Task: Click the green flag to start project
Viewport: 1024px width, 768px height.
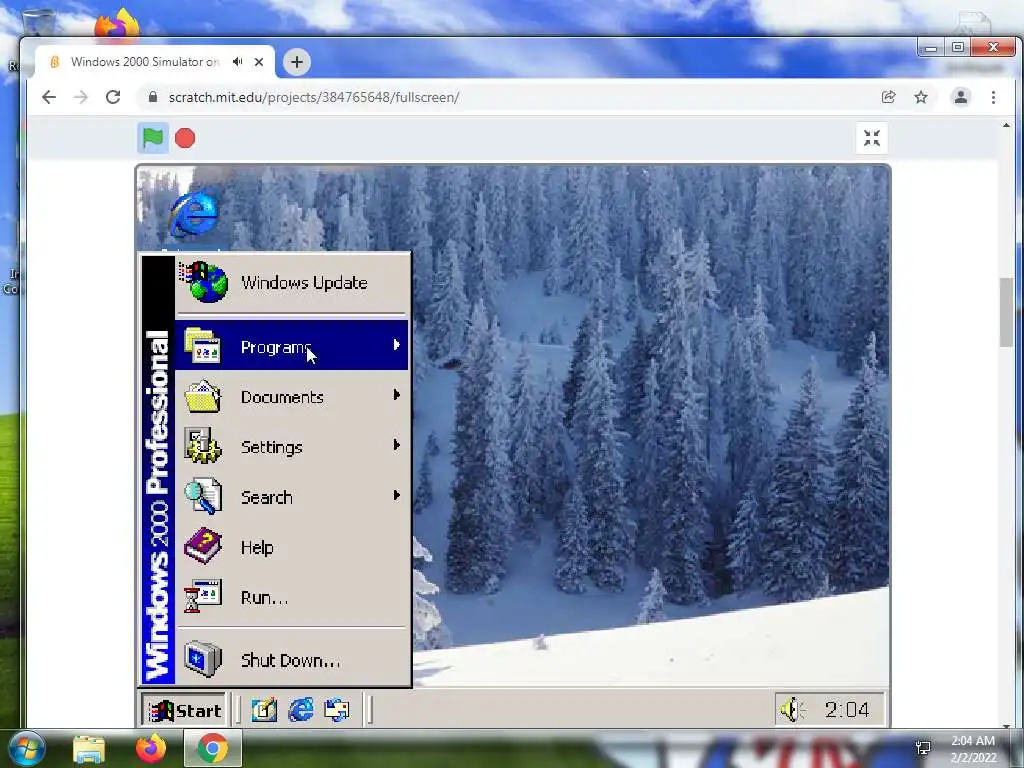Action: point(153,138)
